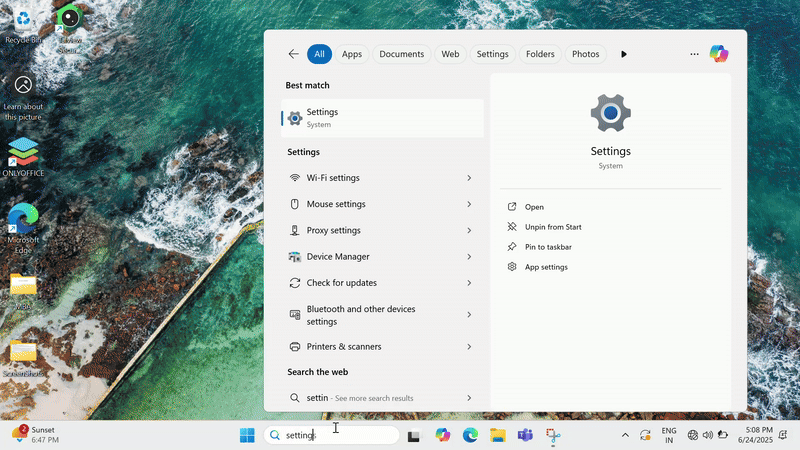This screenshot has width=800, height=450.
Task: Expand the Check for updates chevron
Action: coord(469,283)
